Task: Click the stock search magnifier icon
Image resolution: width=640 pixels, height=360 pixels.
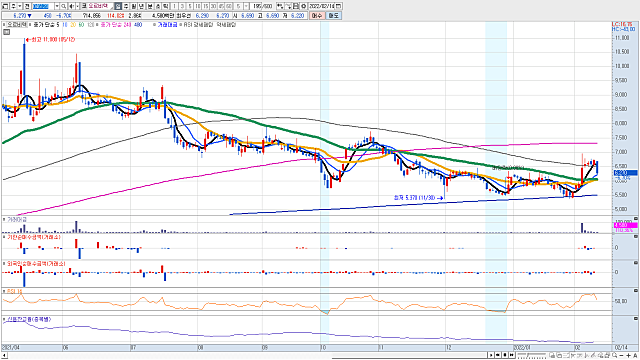Action: [63, 6]
